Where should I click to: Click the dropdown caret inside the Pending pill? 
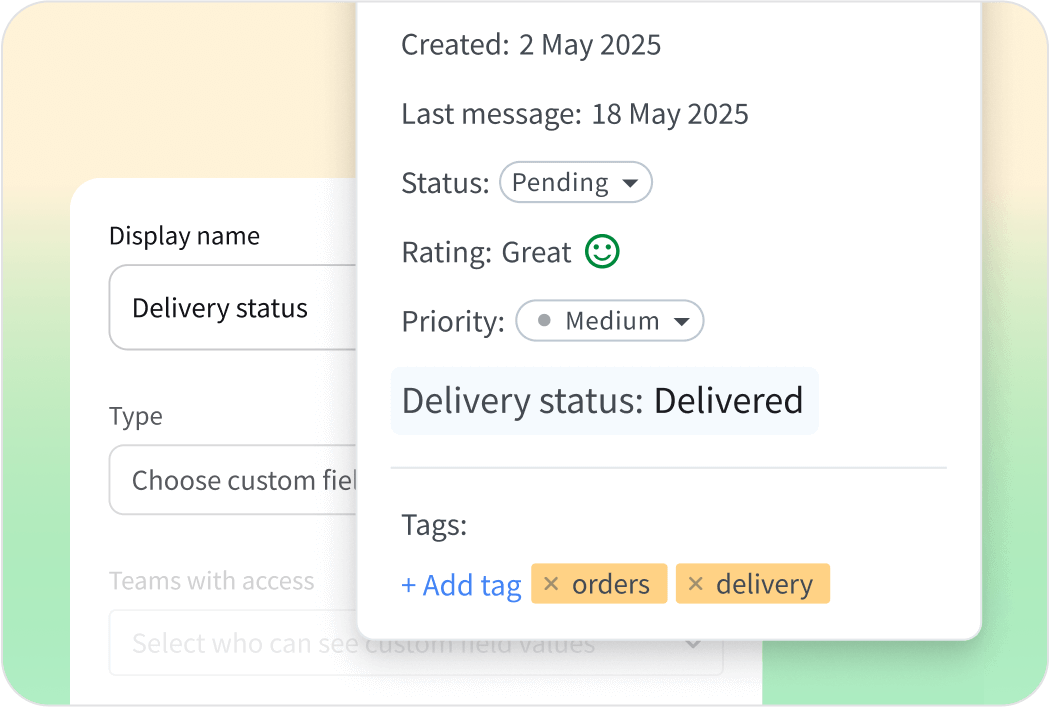coord(632,182)
